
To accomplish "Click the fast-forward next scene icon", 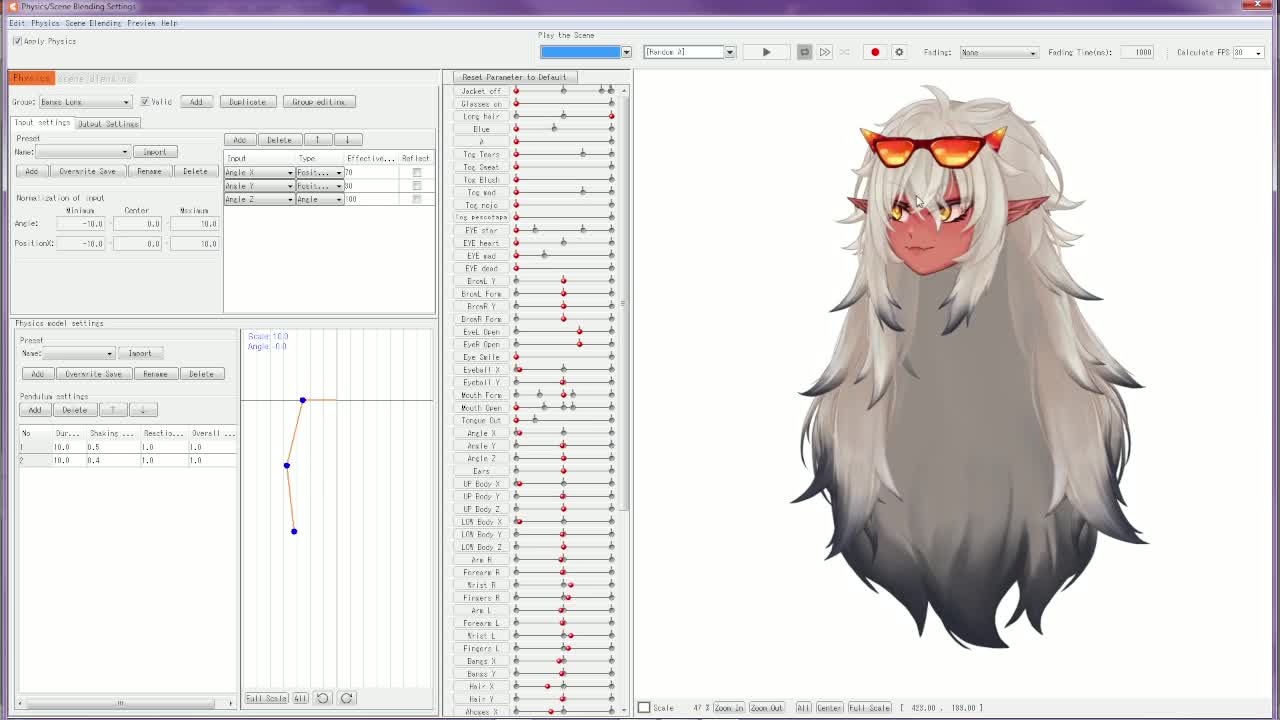I will tap(824, 52).
